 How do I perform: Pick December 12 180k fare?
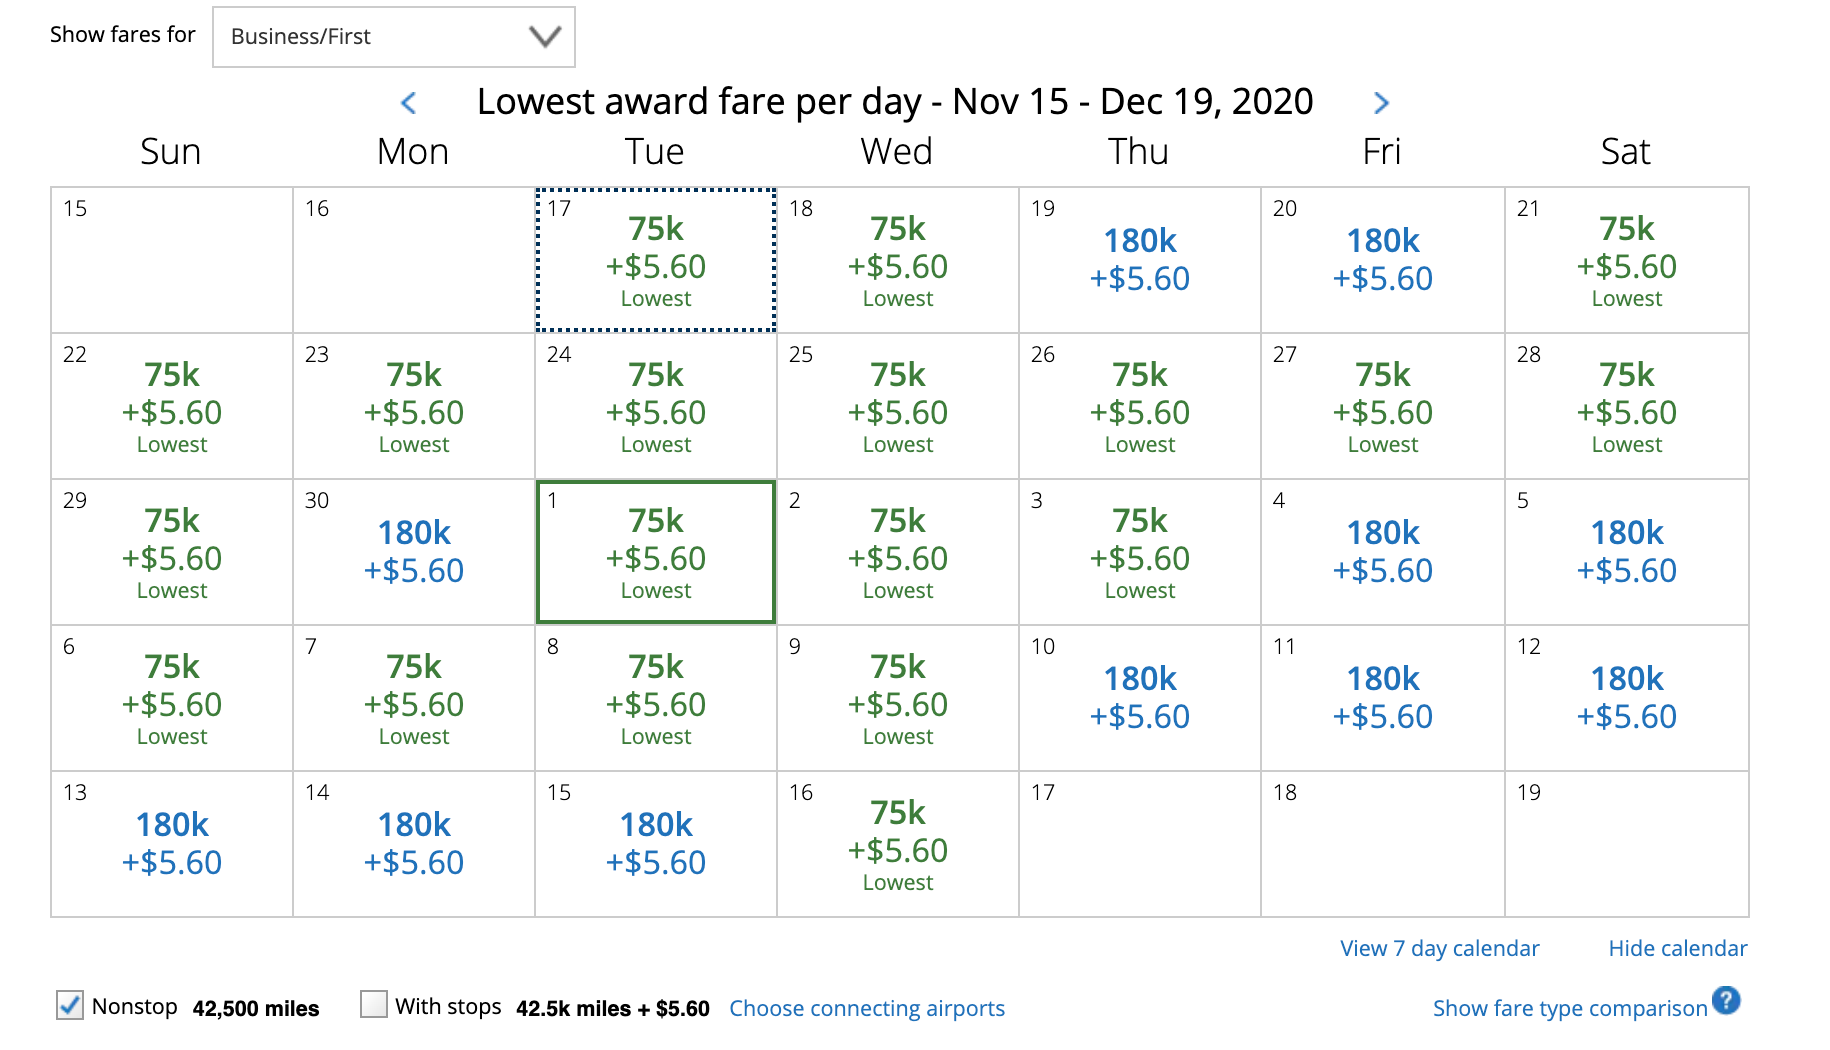[x=1626, y=698]
